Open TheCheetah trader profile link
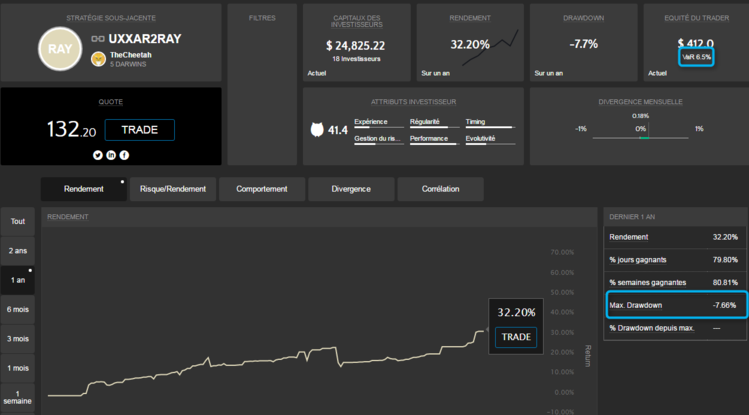749x415 pixels. (132, 54)
